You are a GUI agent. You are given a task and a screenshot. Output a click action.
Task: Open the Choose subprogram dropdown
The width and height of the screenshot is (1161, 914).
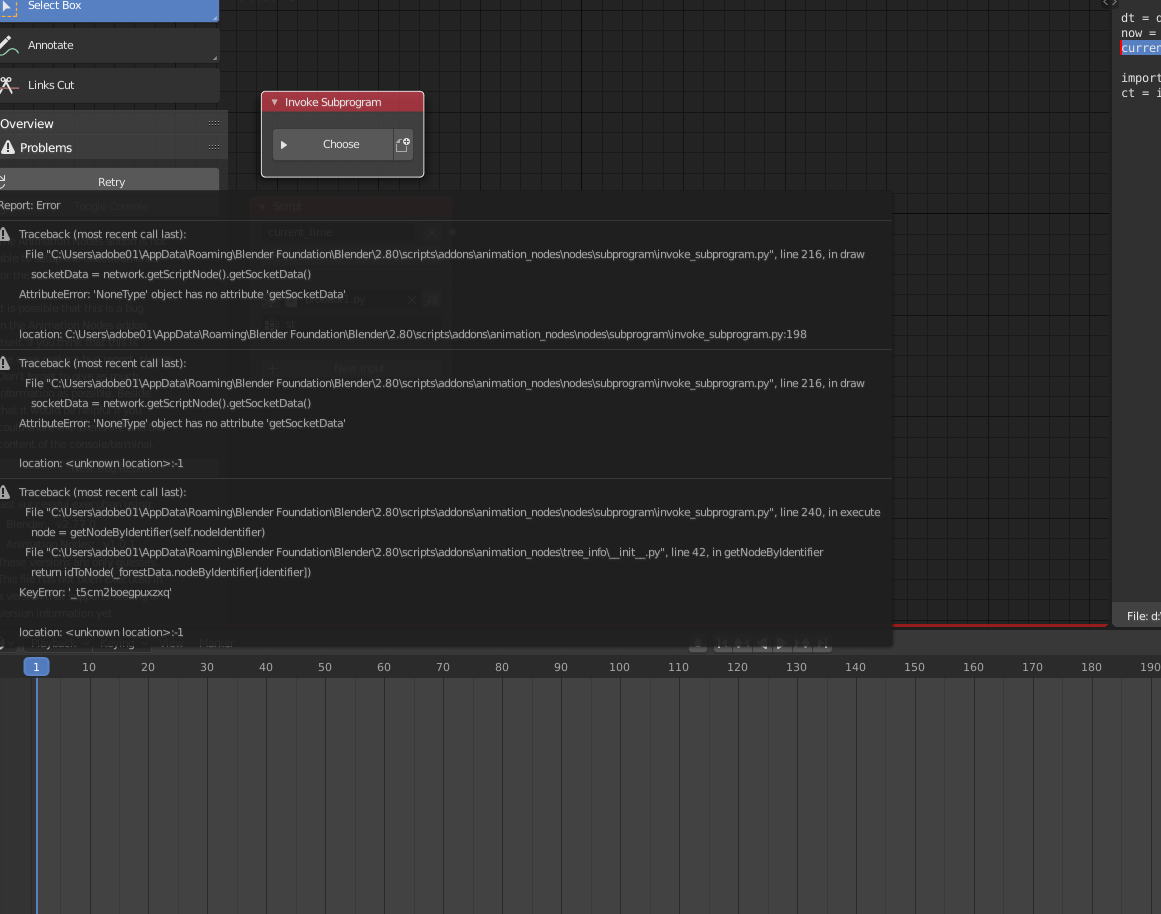click(341, 144)
